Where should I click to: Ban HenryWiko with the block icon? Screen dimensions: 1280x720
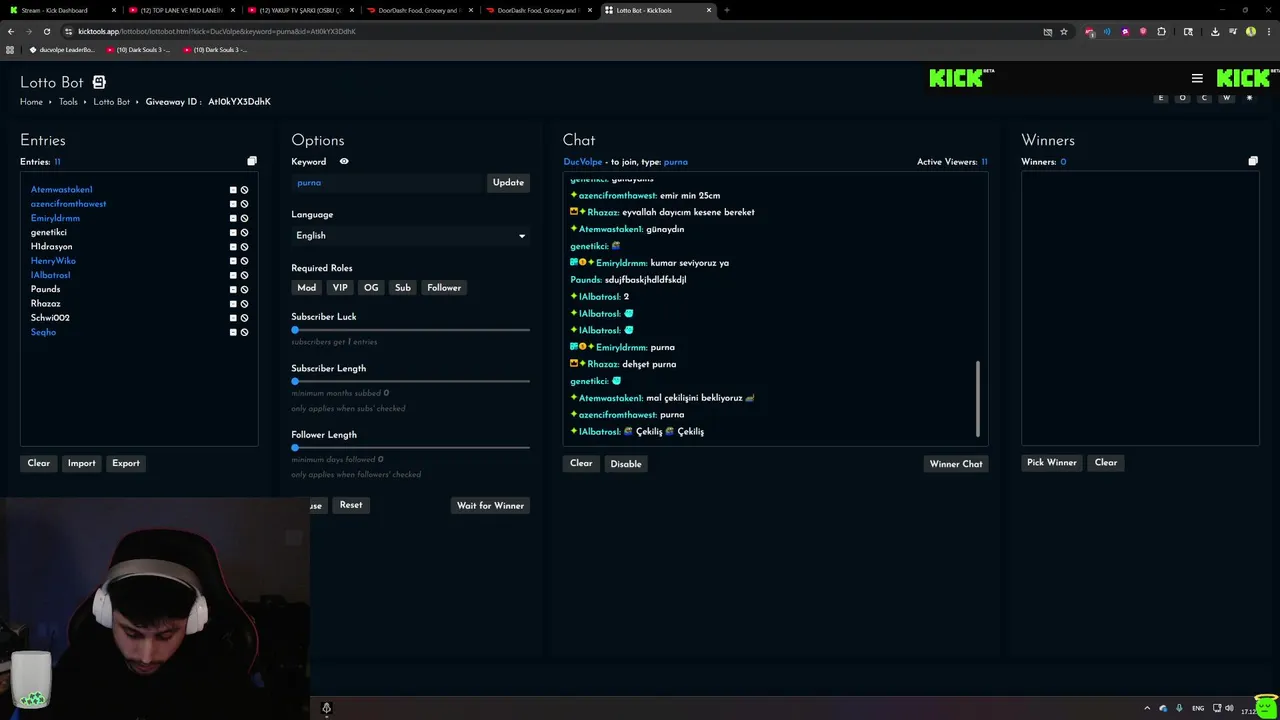click(244, 261)
